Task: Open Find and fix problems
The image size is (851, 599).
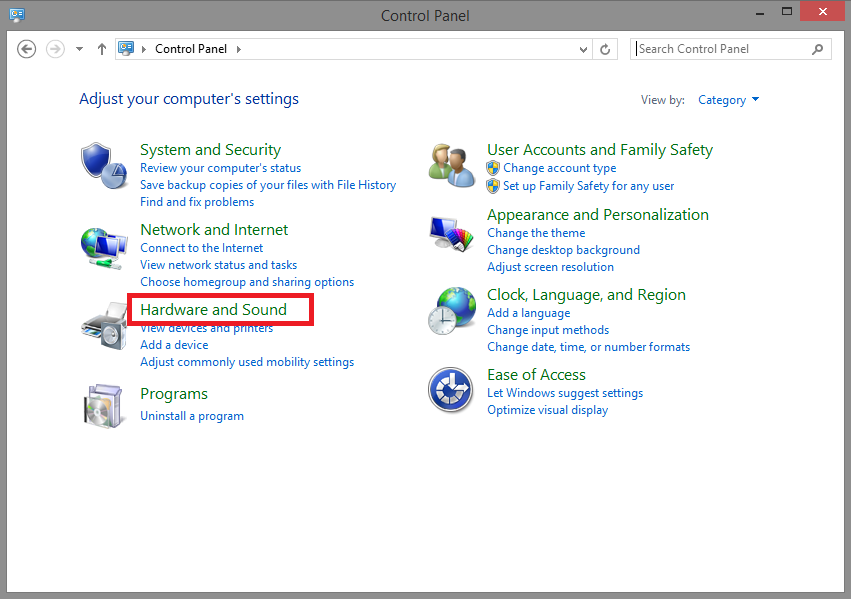Action: pos(197,202)
